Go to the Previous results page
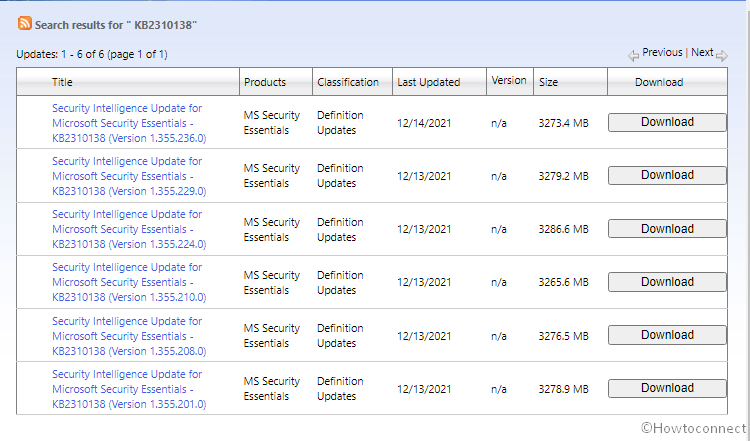 pyautogui.click(x=662, y=53)
